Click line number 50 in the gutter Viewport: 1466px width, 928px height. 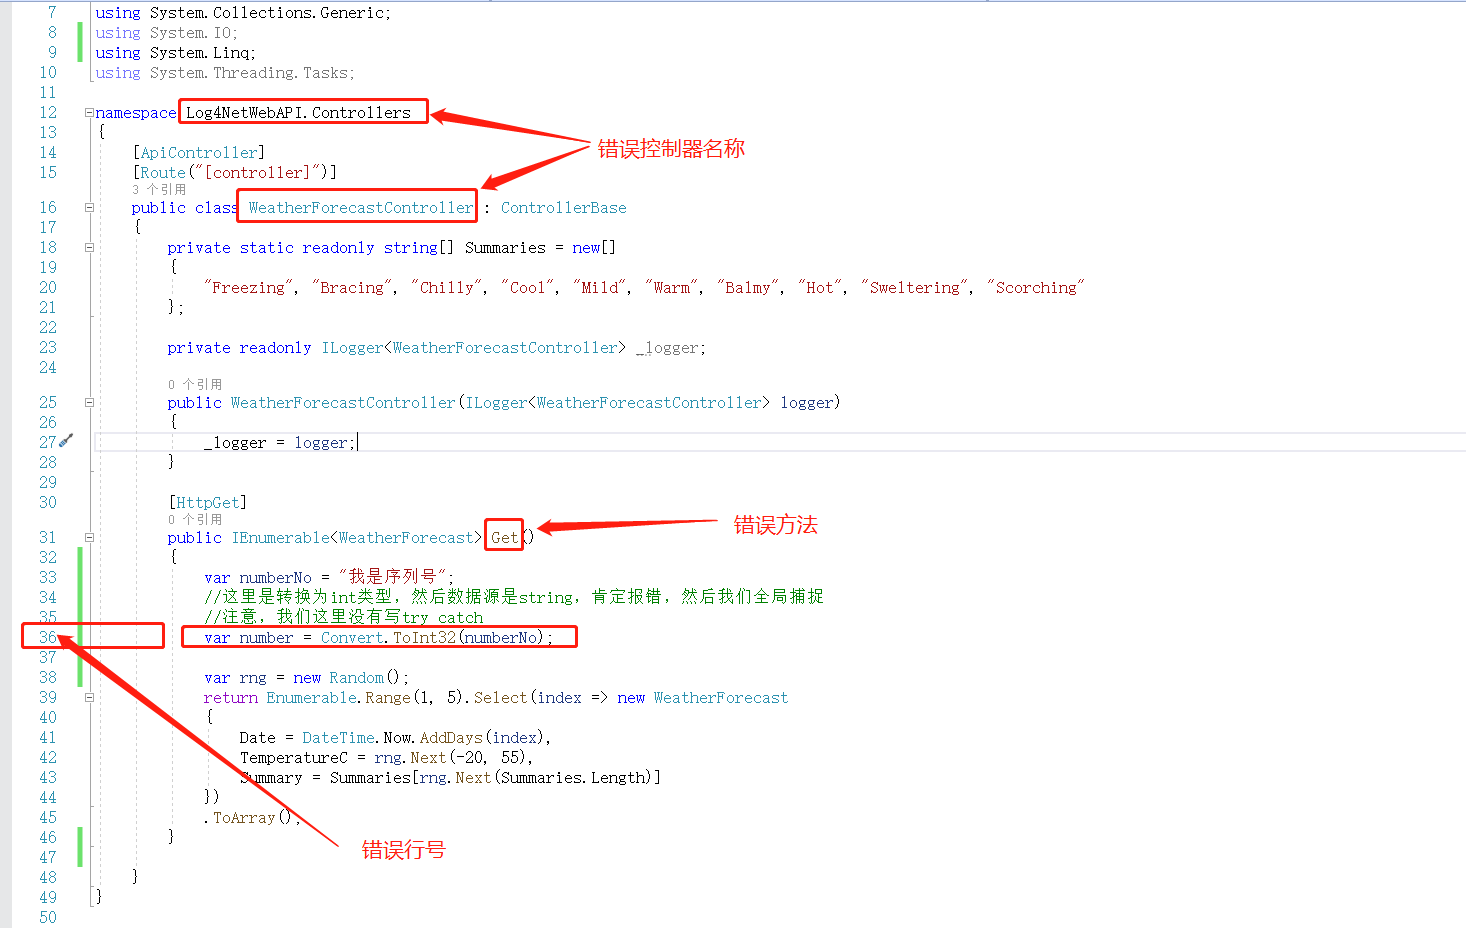click(48, 918)
